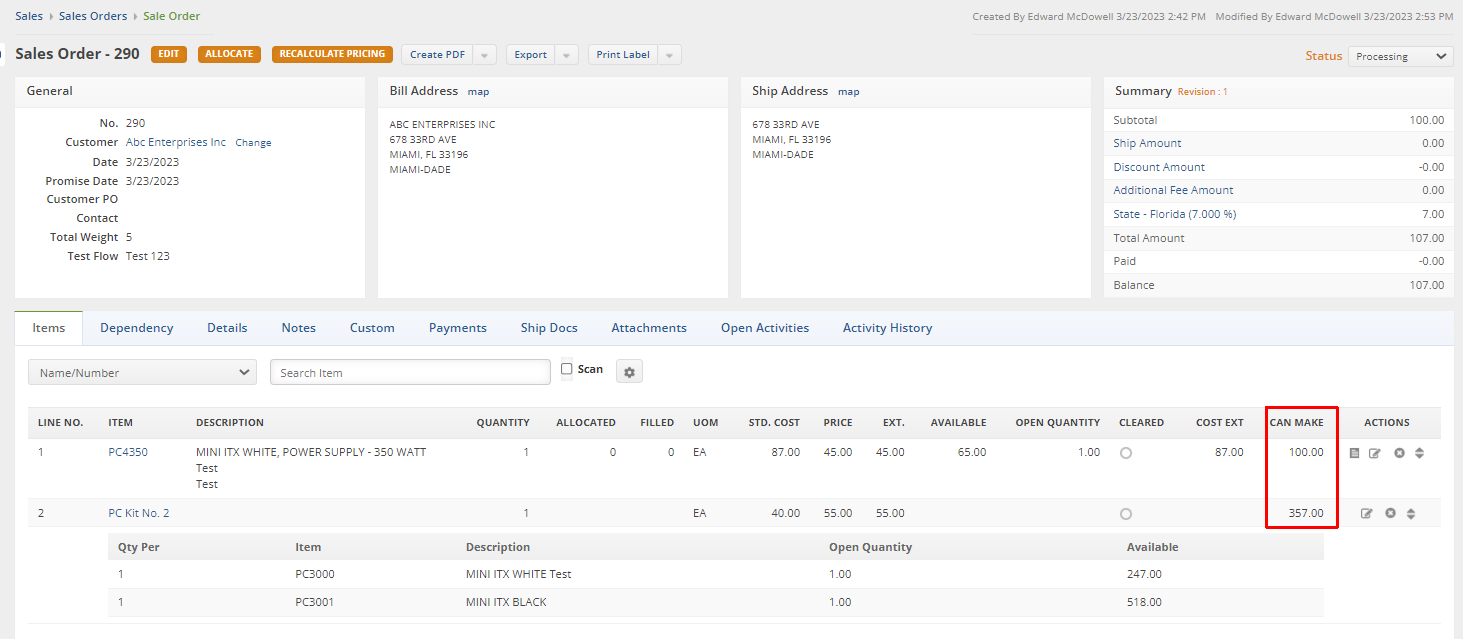Open the Ship Address map link
Viewport: 1463px width, 639px height.
pos(849,92)
